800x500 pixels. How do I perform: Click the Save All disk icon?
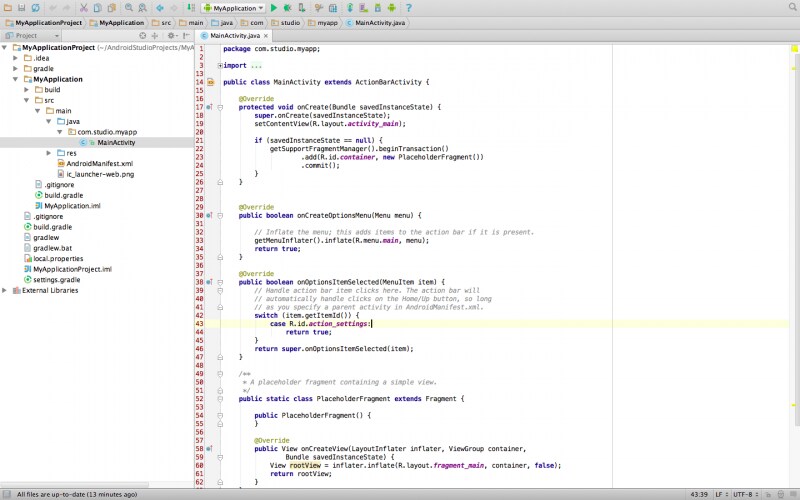coord(20,7)
